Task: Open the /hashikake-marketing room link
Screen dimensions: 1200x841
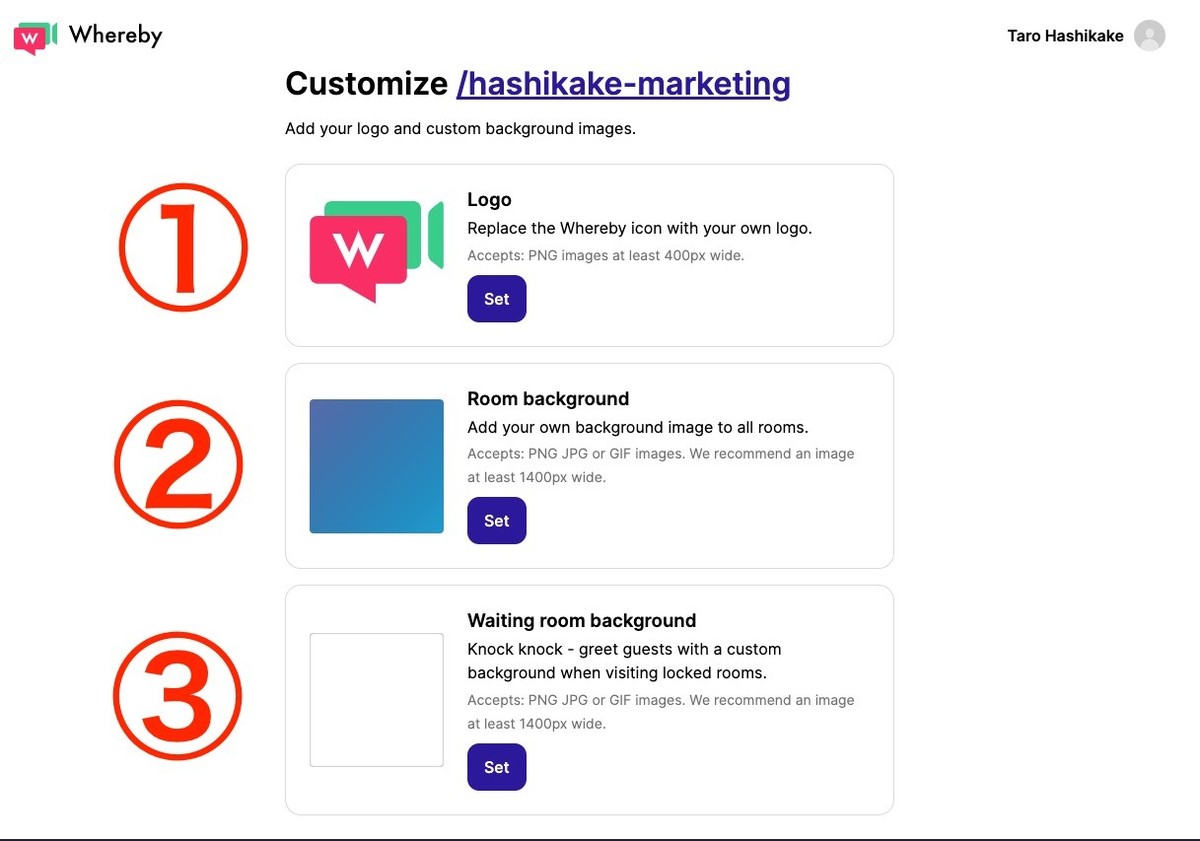Action: coord(623,84)
